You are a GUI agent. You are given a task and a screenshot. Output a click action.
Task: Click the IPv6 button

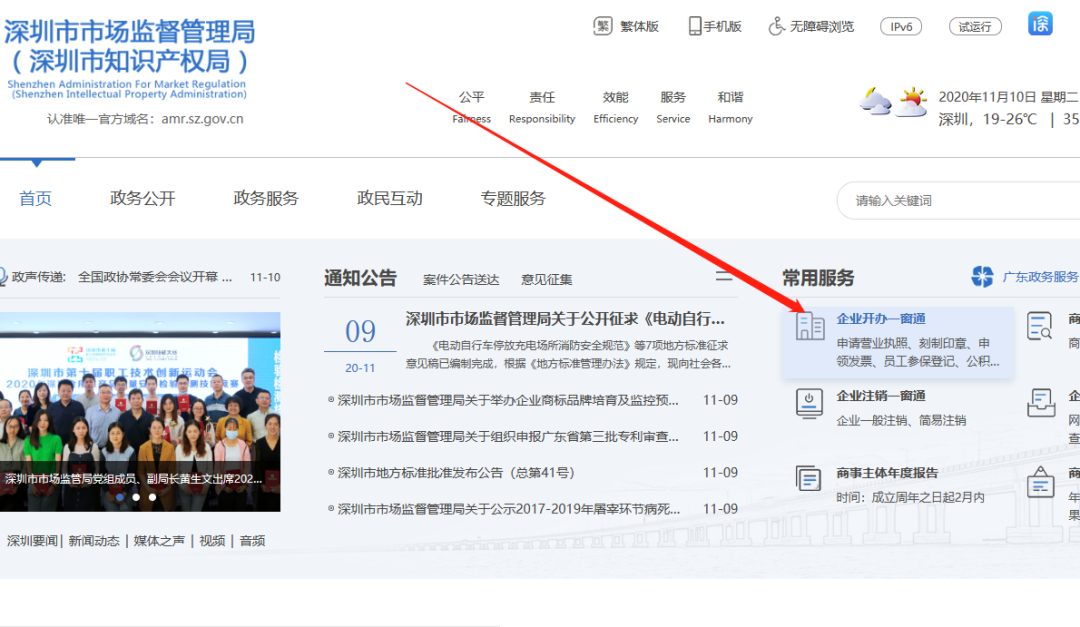coord(901,26)
